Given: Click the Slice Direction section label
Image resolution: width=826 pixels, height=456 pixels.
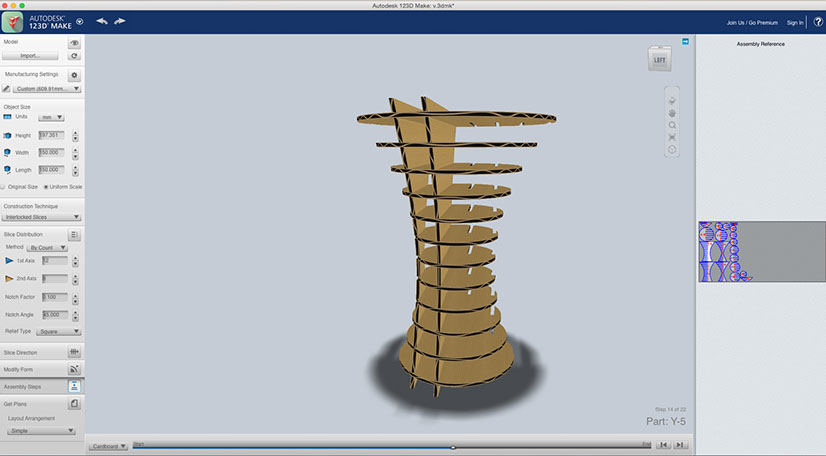Looking at the screenshot, I should coord(21,352).
